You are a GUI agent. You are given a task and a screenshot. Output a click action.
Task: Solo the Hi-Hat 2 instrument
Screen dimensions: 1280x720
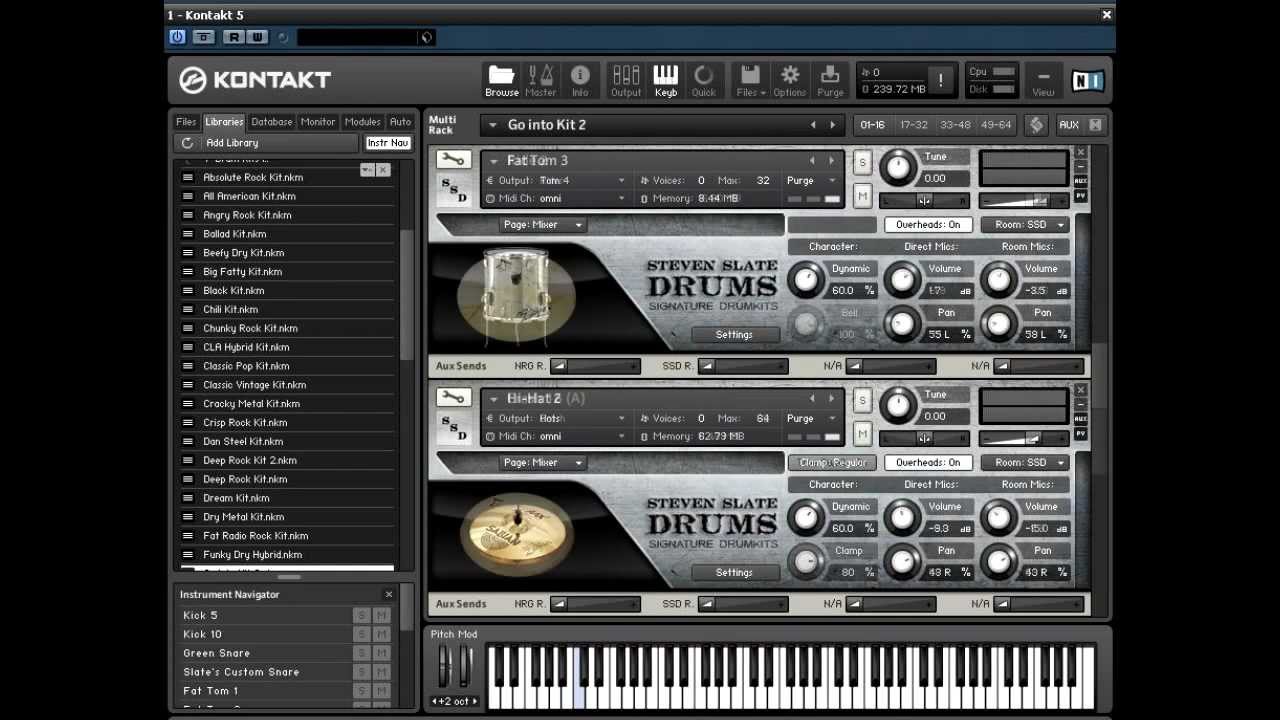[862, 401]
